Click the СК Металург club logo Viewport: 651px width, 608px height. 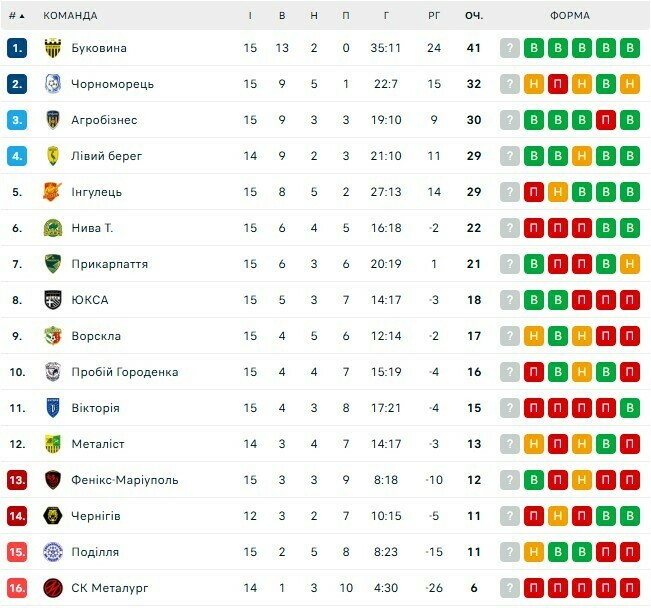(53, 588)
